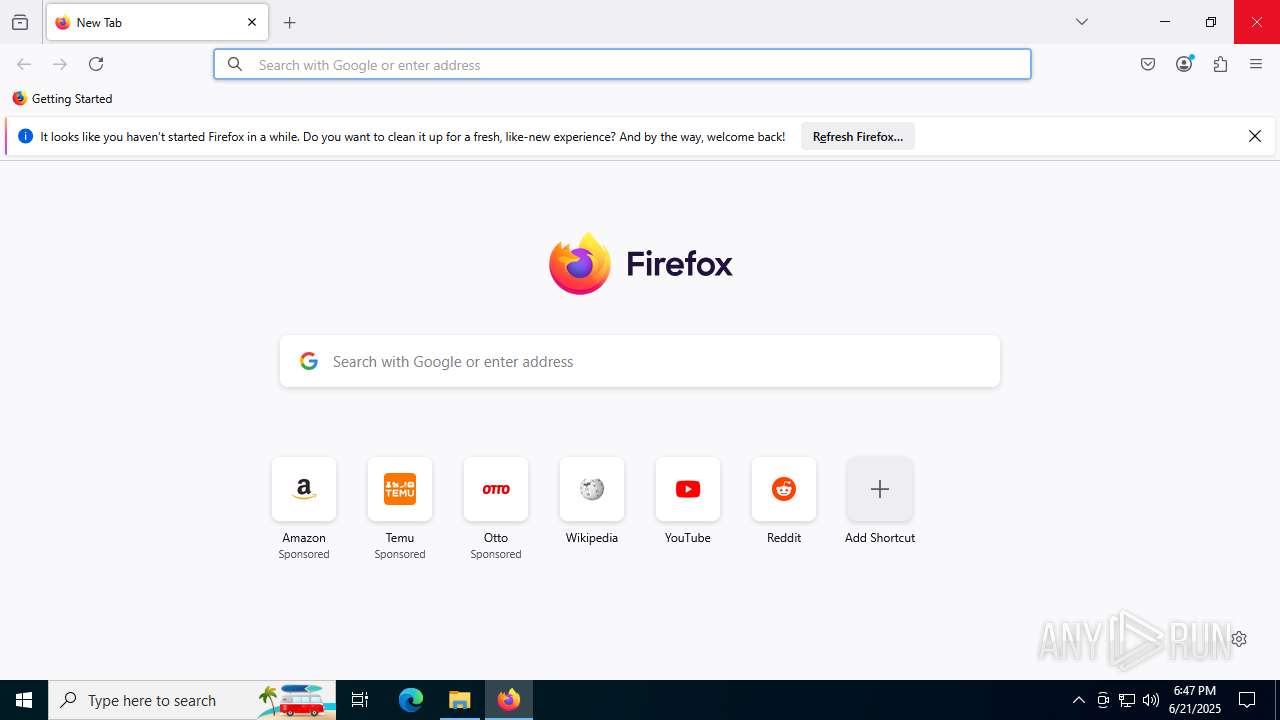Click the taskbar search box
The image size is (1280, 720).
tap(192, 700)
